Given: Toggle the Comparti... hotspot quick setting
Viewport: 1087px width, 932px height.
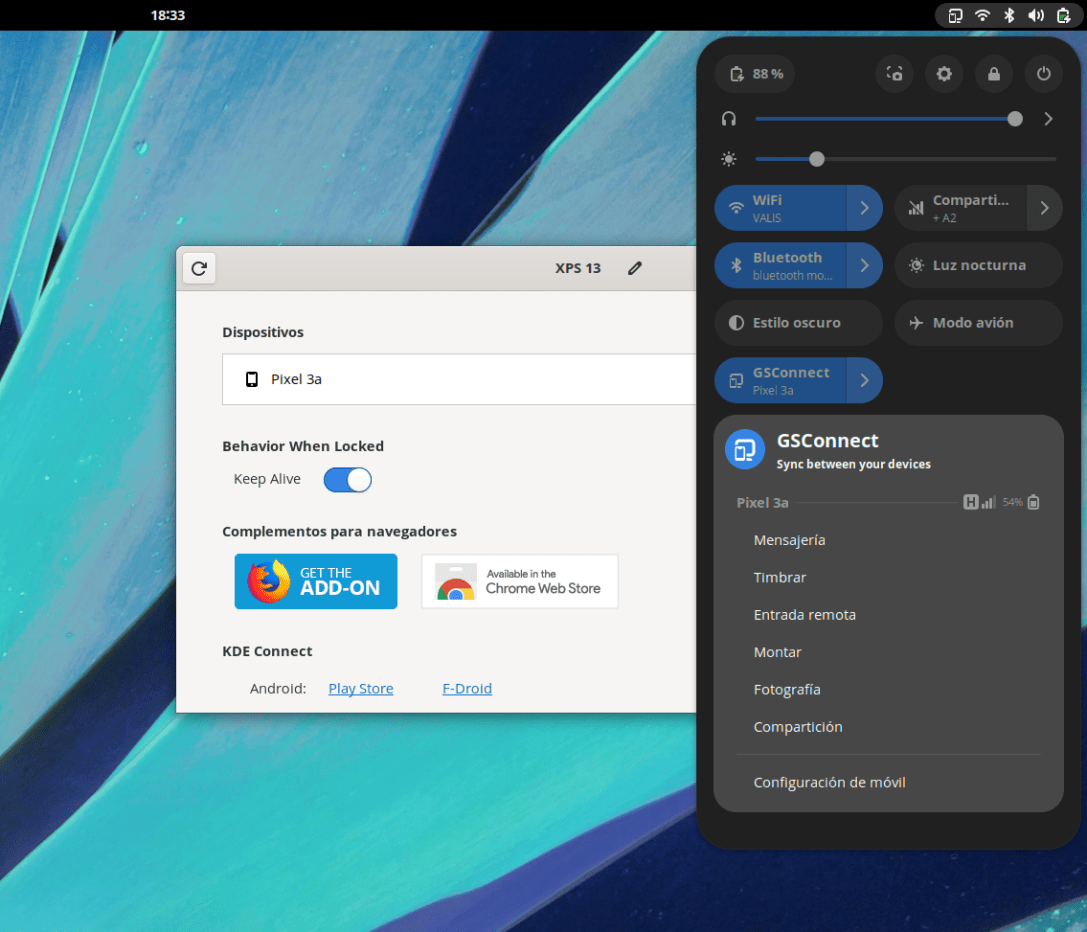Looking at the screenshot, I should [x=960, y=208].
